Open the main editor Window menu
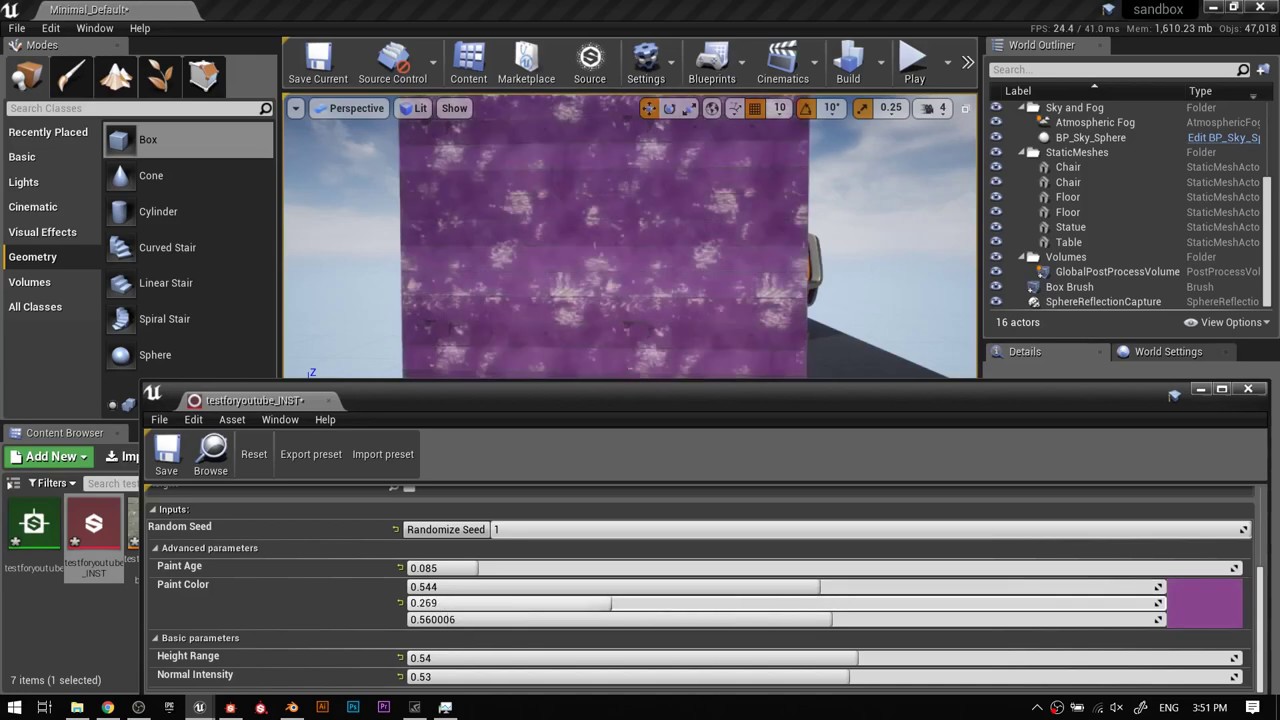 point(95,28)
